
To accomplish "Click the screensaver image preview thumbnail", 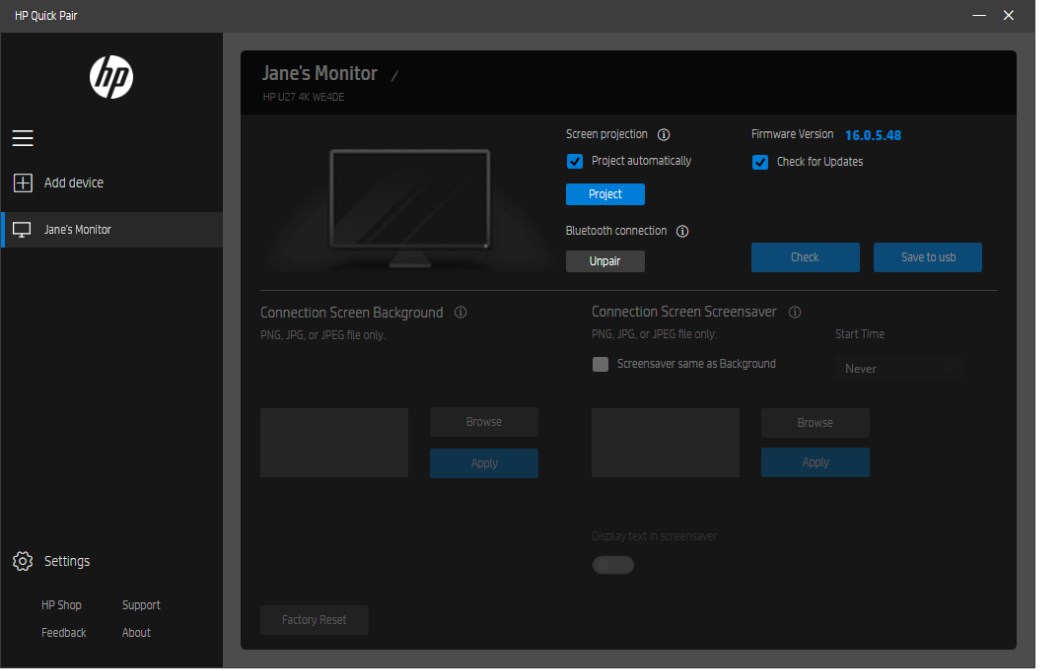I will [x=667, y=444].
